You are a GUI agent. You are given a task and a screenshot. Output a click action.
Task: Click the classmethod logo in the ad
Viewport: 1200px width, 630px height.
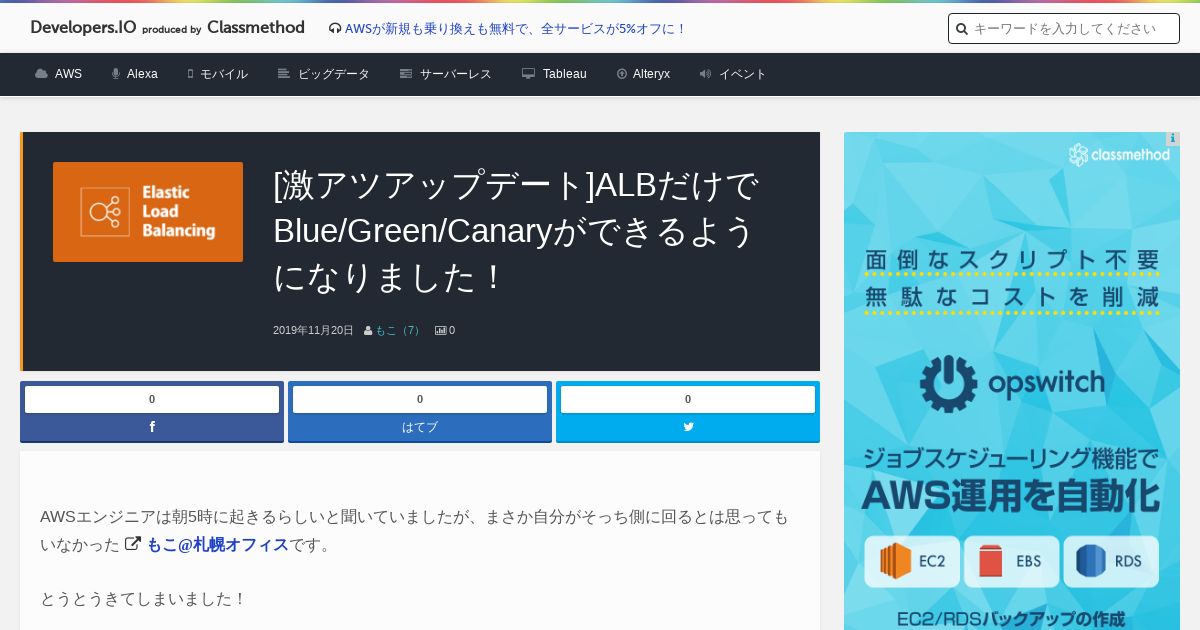tap(1119, 155)
